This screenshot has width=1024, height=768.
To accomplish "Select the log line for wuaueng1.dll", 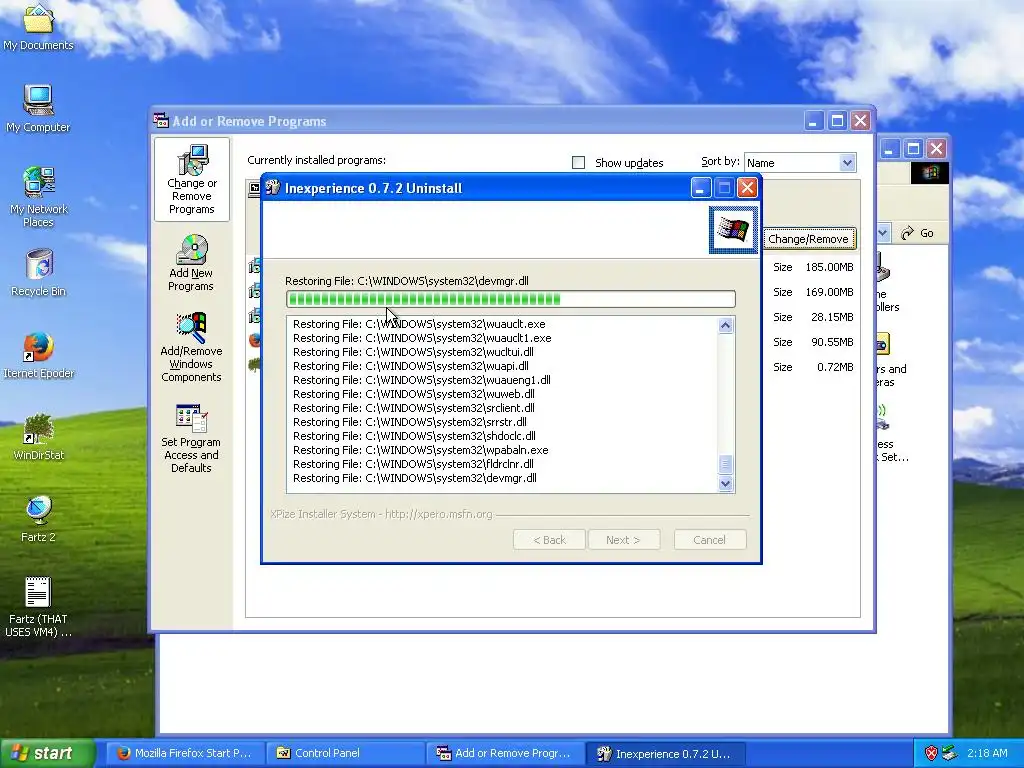I will coord(422,380).
